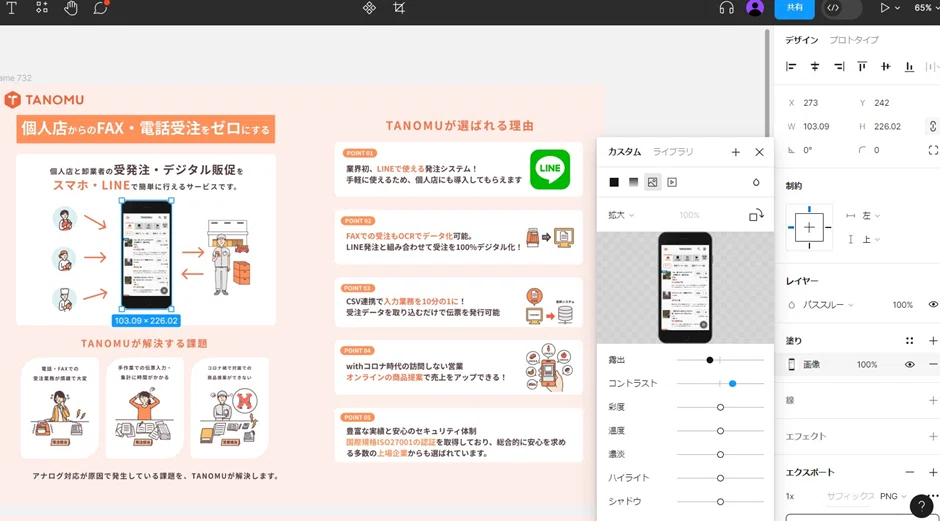Viewport: 940px width, 521px height.
Task: Open the 65% zoom dropdown
Action: point(925,8)
